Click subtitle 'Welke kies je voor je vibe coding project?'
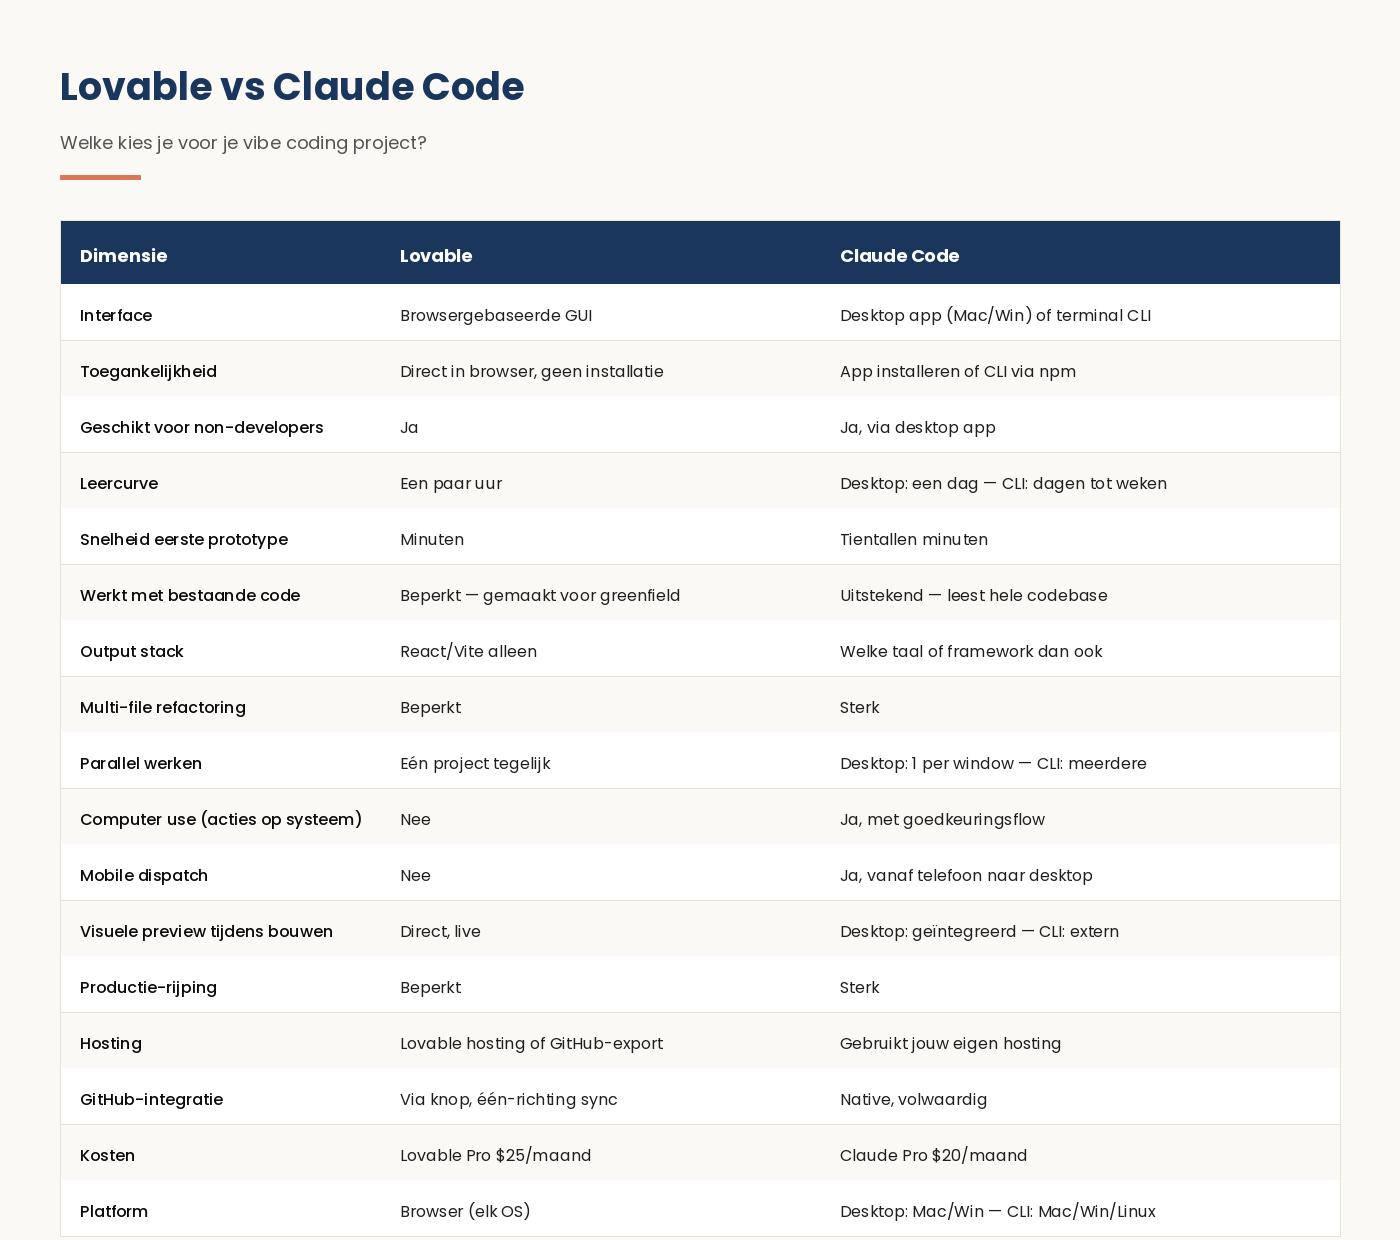This screenshot has width=1400, height=1240. click(243, 143)
